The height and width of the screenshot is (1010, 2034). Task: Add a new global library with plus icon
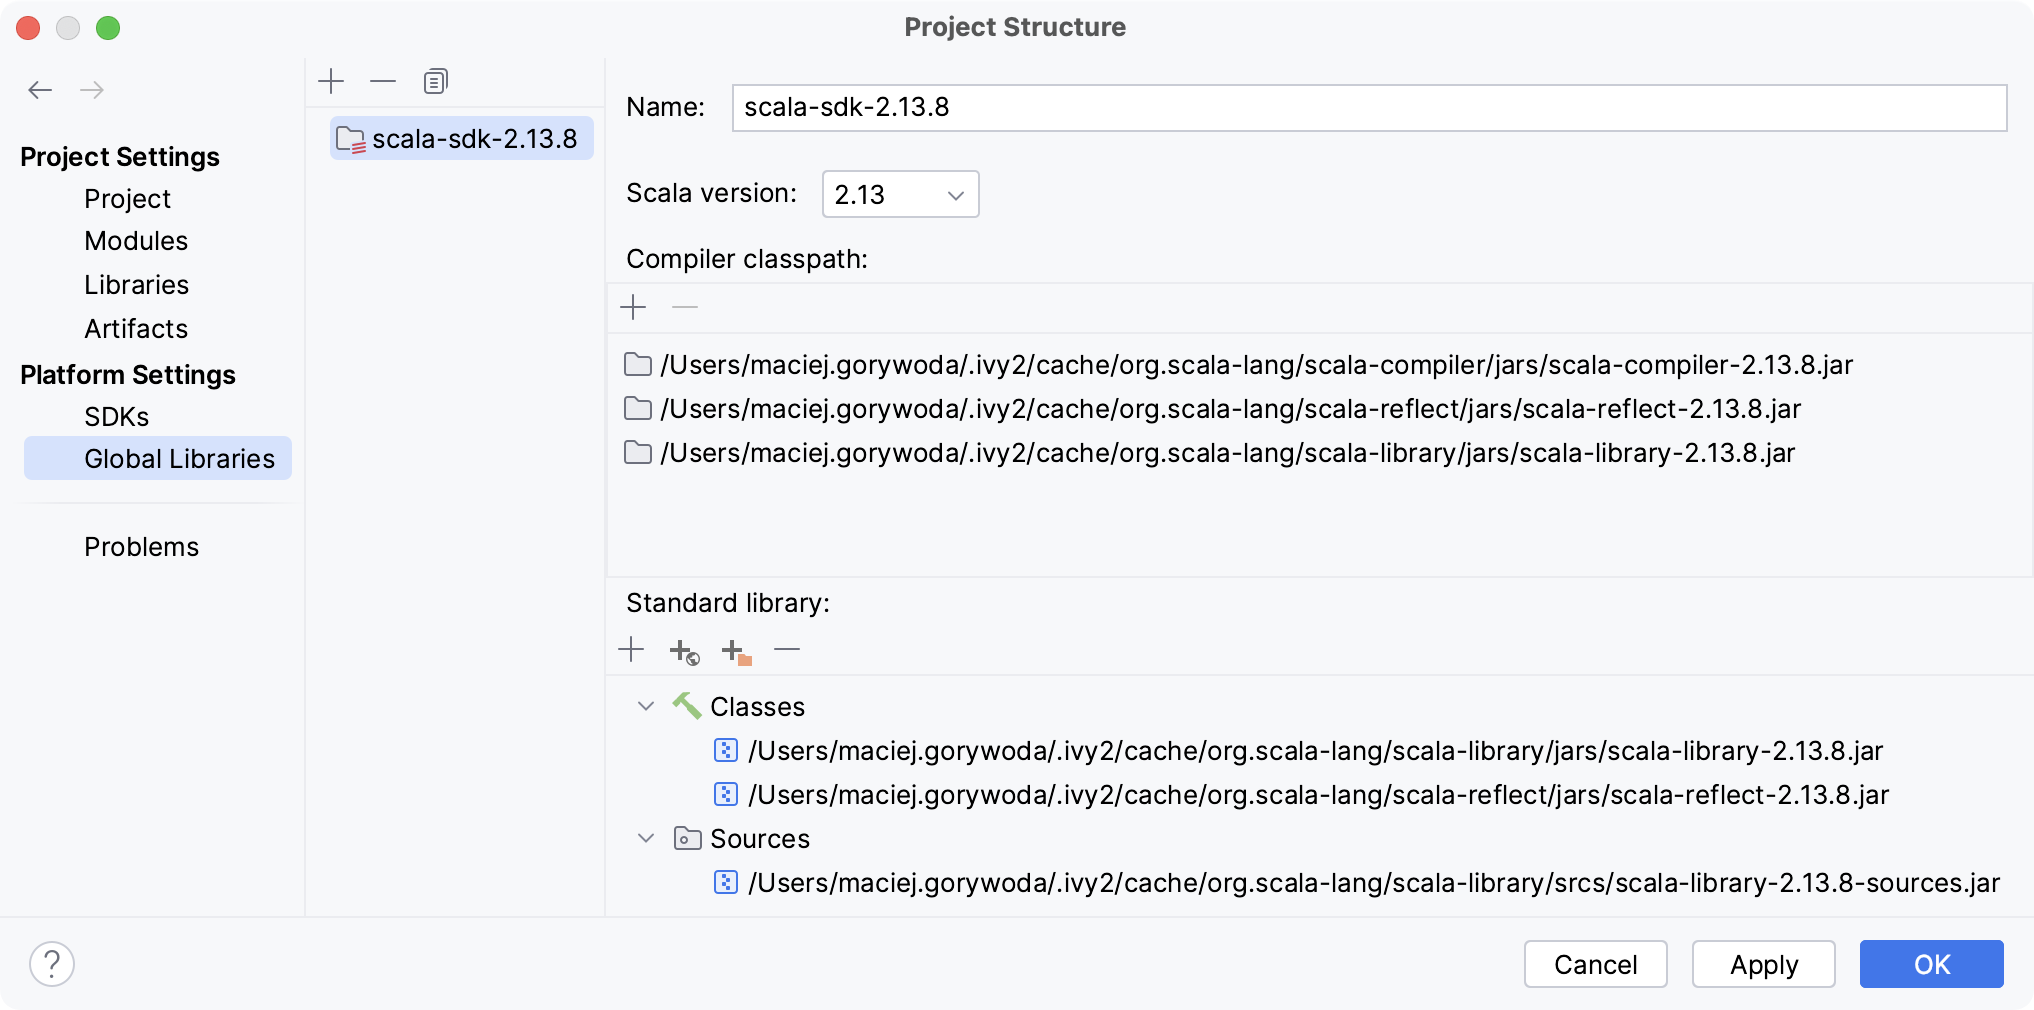(331, 80)
